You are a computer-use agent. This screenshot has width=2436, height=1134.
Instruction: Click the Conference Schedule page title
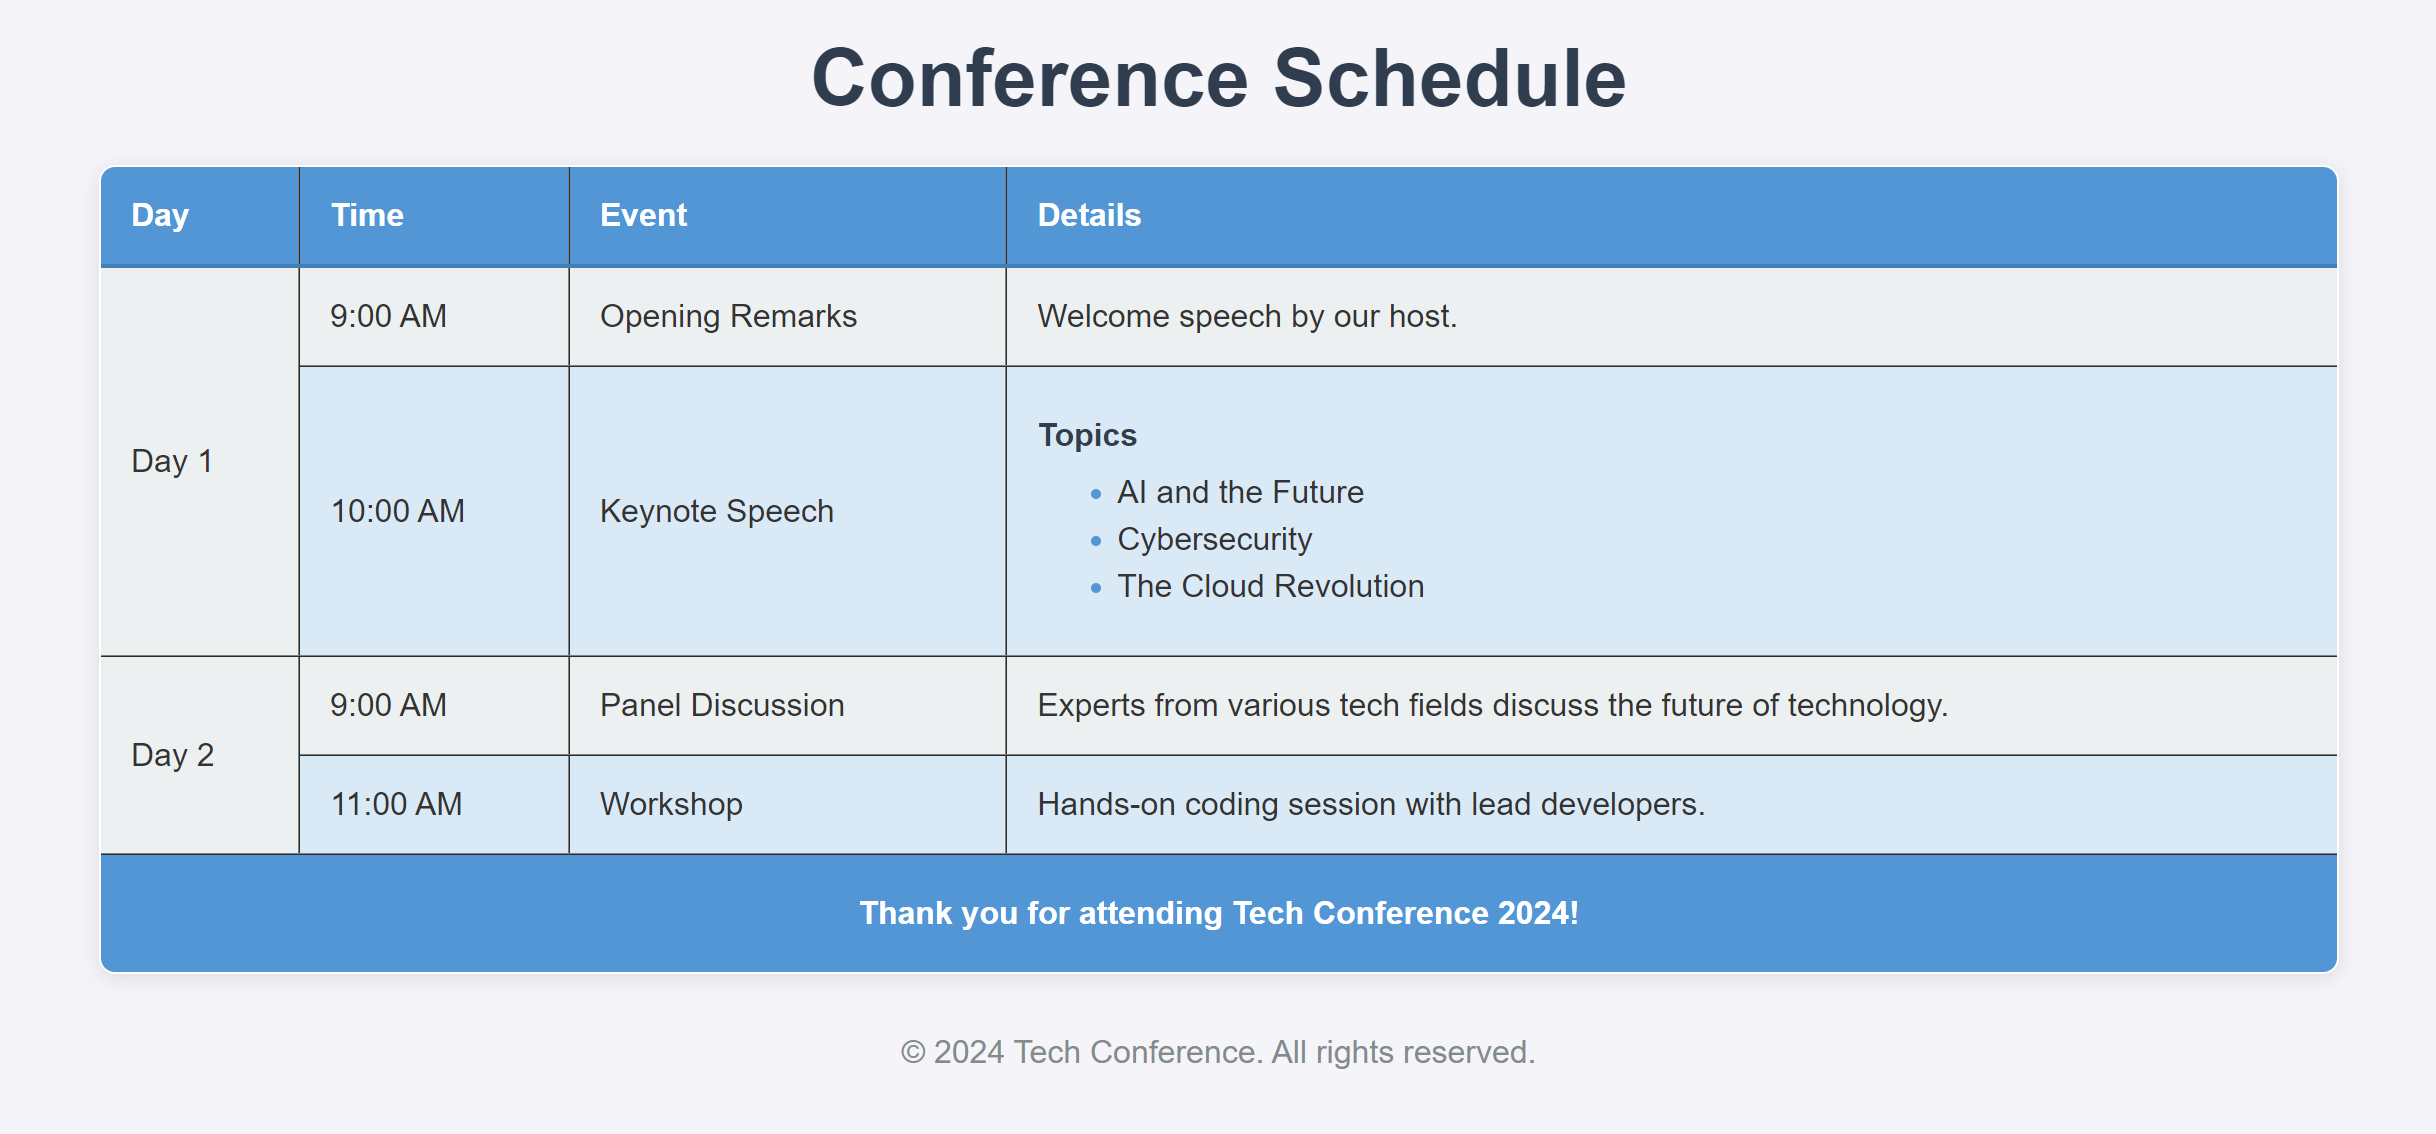point(1219,78)
